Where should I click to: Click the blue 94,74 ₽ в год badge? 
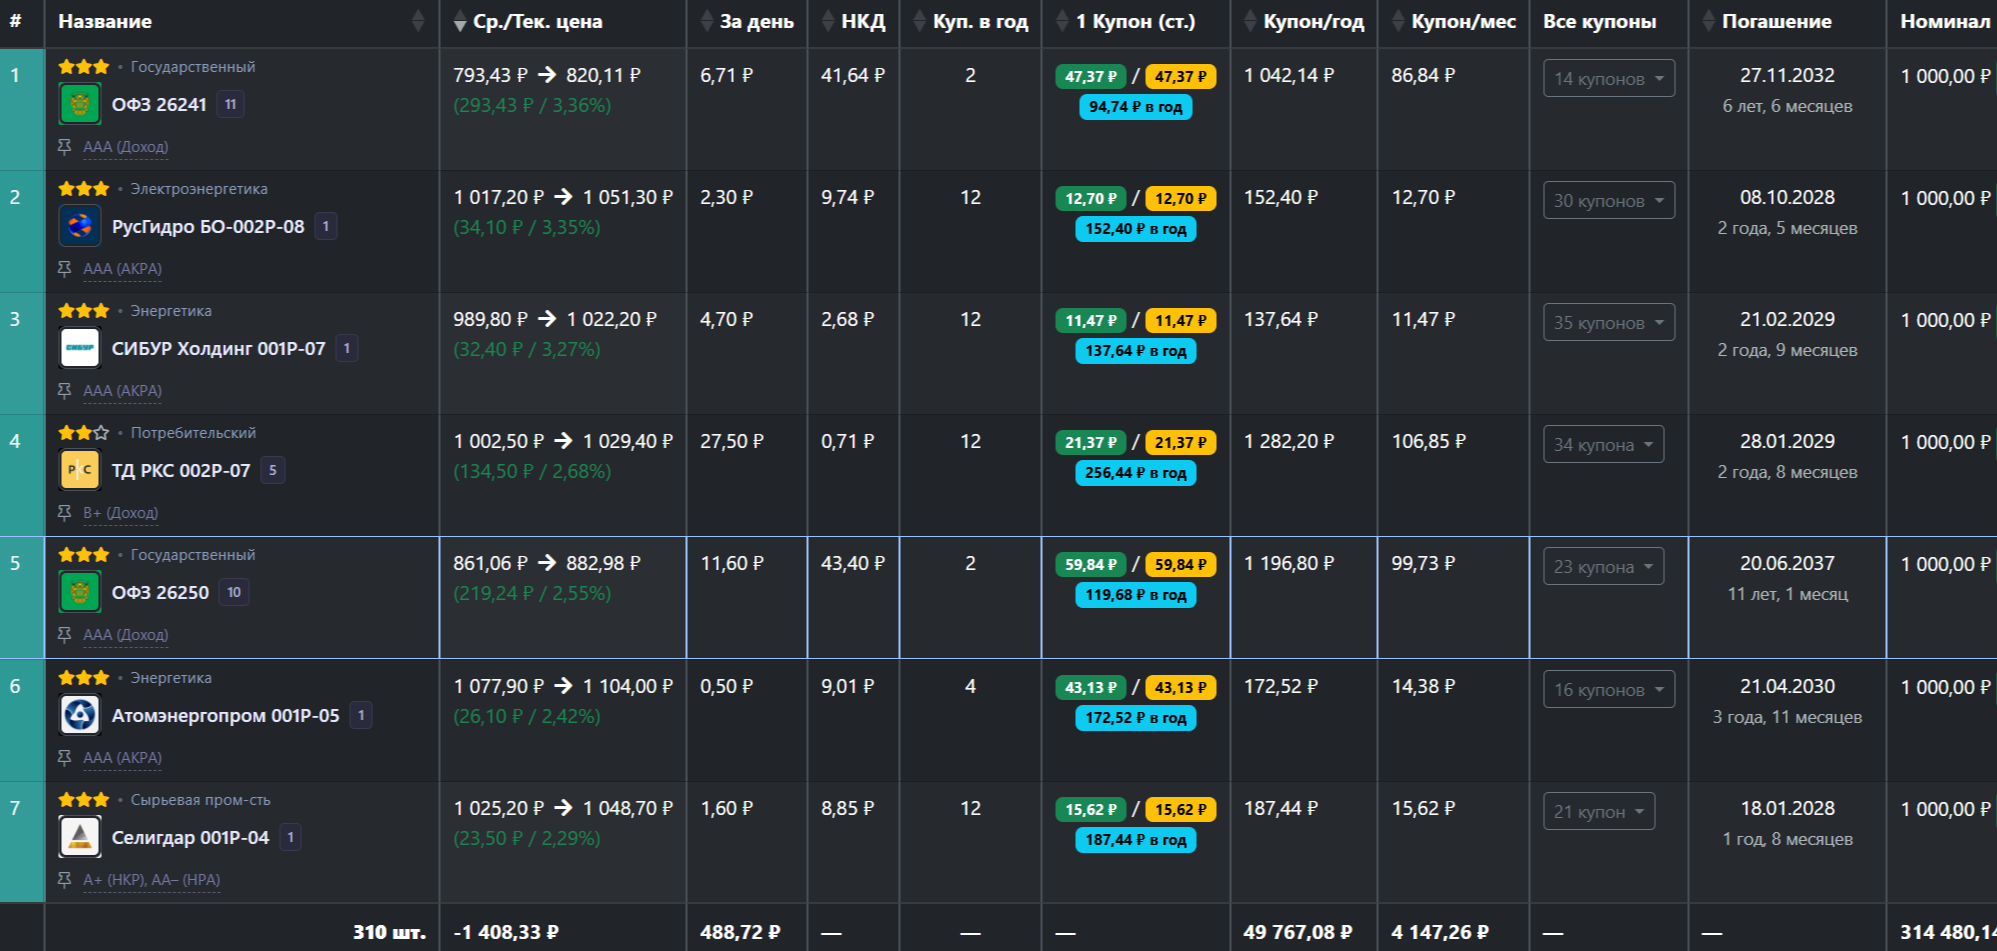[x=1135, y=107]
